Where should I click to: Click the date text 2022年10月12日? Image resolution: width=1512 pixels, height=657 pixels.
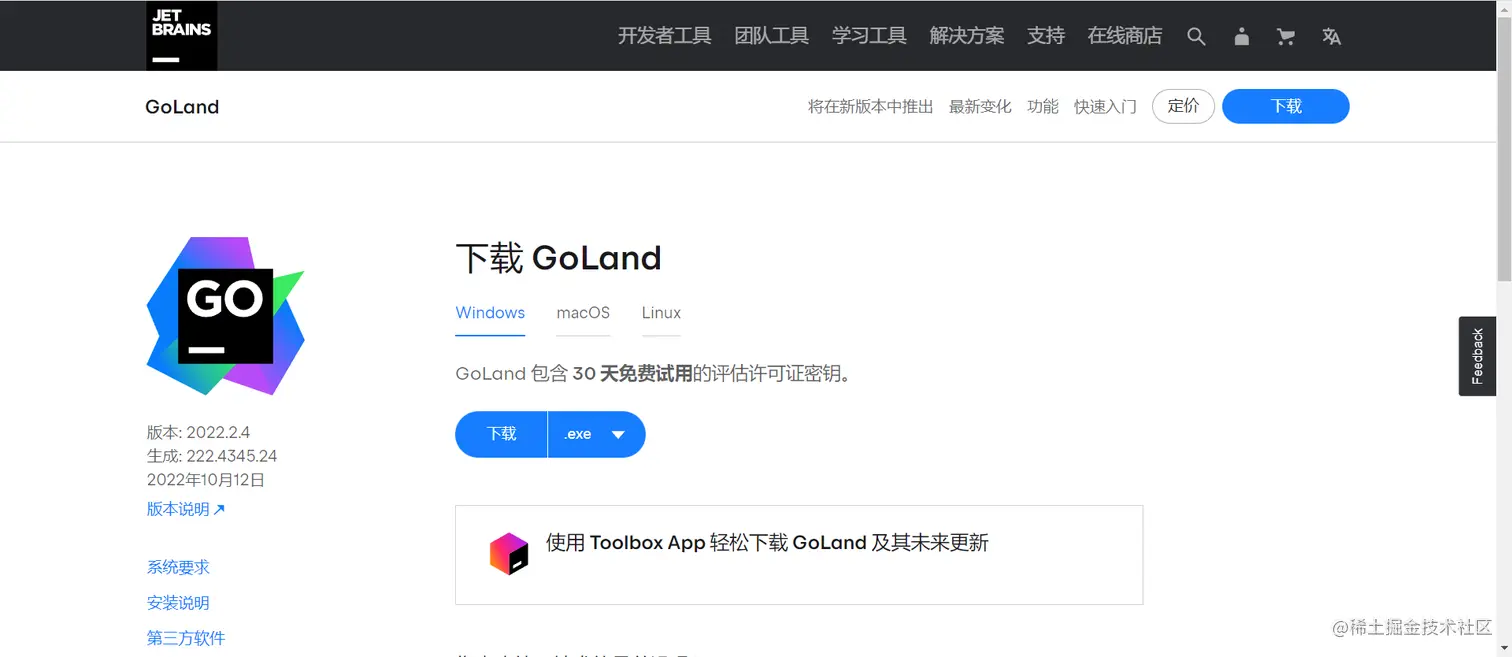coord(206,480)
